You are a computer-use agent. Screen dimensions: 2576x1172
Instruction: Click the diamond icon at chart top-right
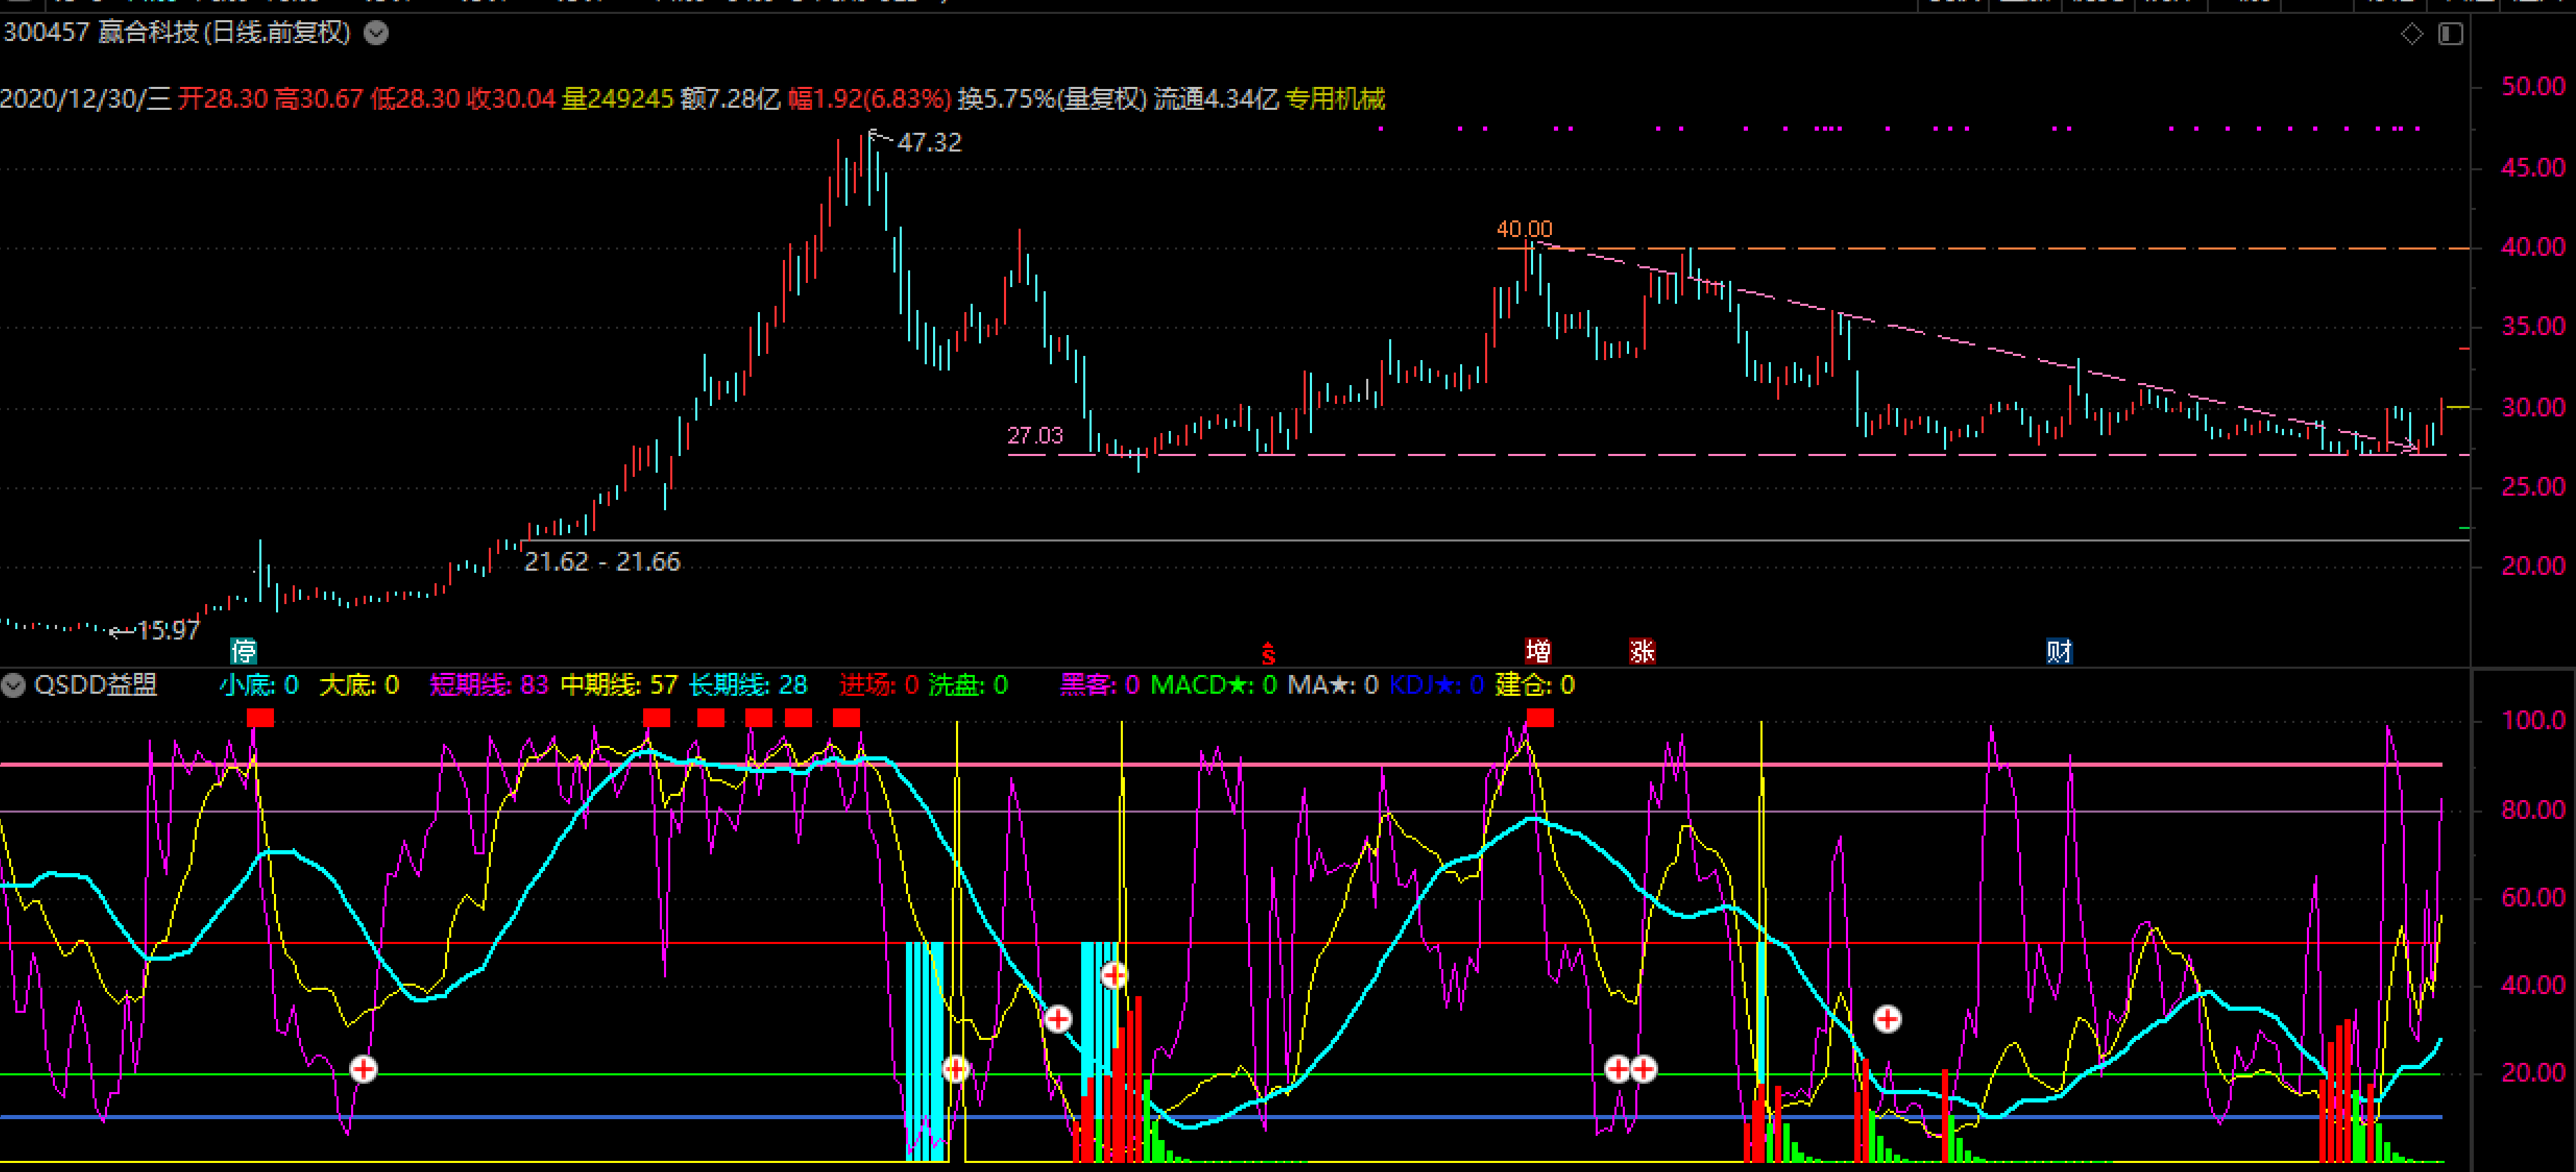click(2411, 34)
